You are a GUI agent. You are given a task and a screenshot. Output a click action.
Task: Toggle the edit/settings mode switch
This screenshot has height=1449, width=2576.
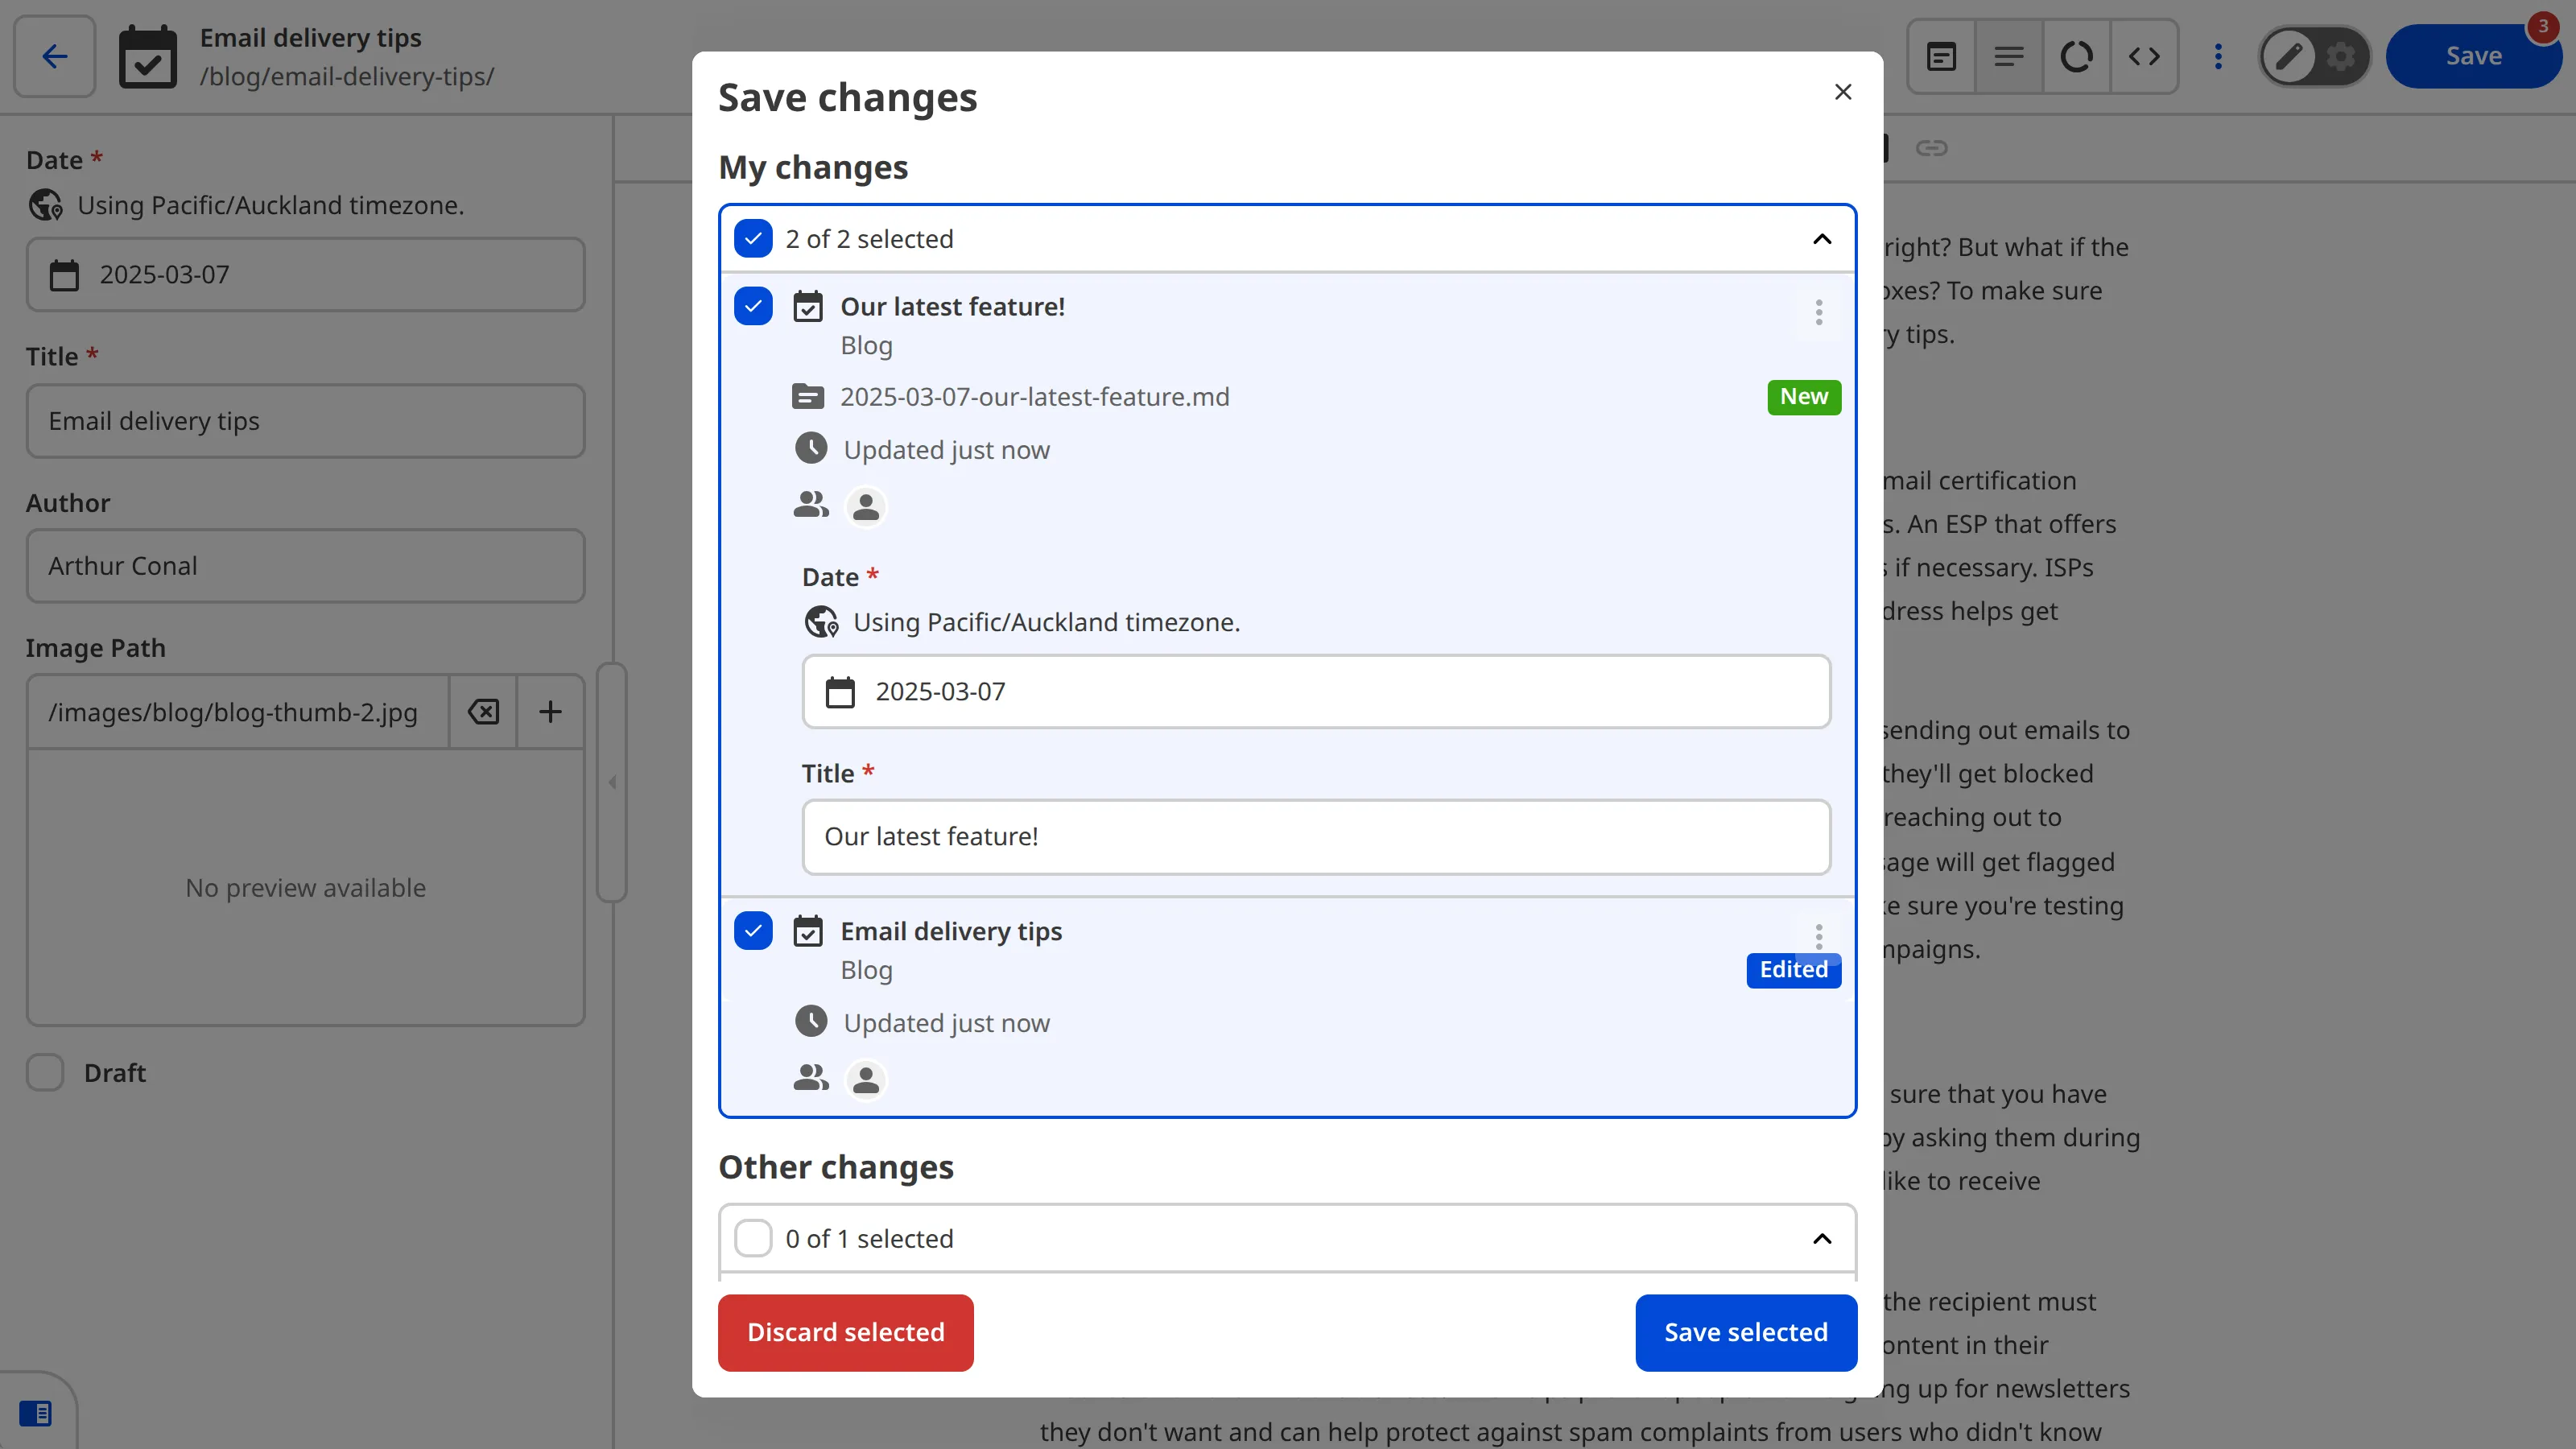(2314, 56)
